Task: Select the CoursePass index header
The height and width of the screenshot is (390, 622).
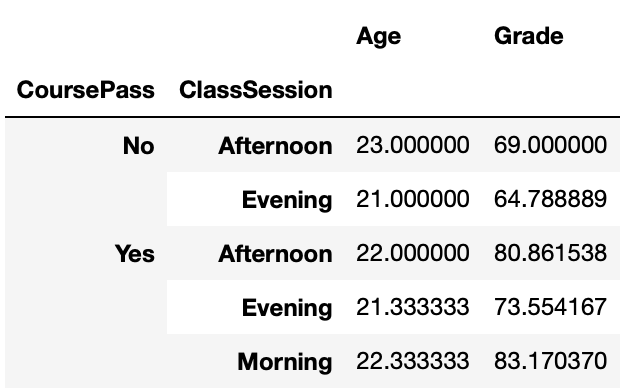Action: pos(85,90)
